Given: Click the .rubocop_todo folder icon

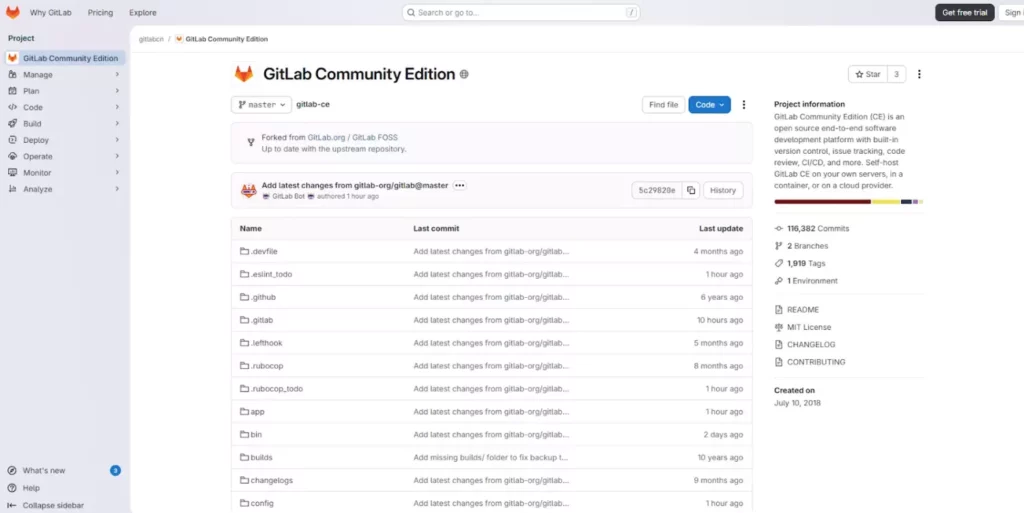Looking at the screenshot, I should tap(244, 388).
